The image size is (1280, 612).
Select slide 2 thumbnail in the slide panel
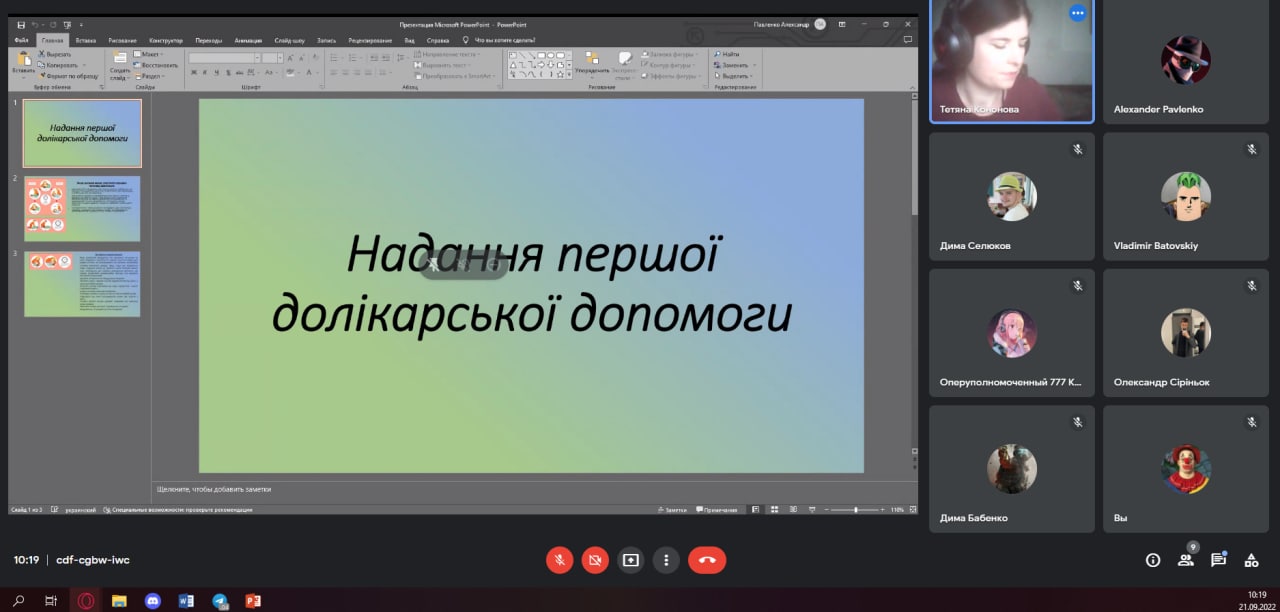82,209
